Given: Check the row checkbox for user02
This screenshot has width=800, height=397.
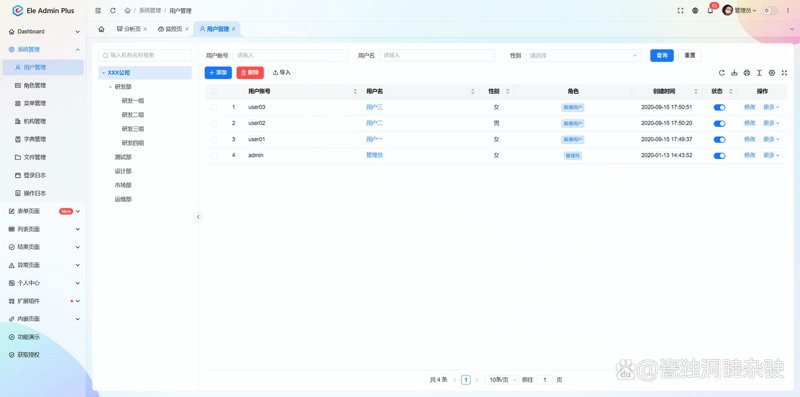Looking at the screenshot, I should (214, 123).
